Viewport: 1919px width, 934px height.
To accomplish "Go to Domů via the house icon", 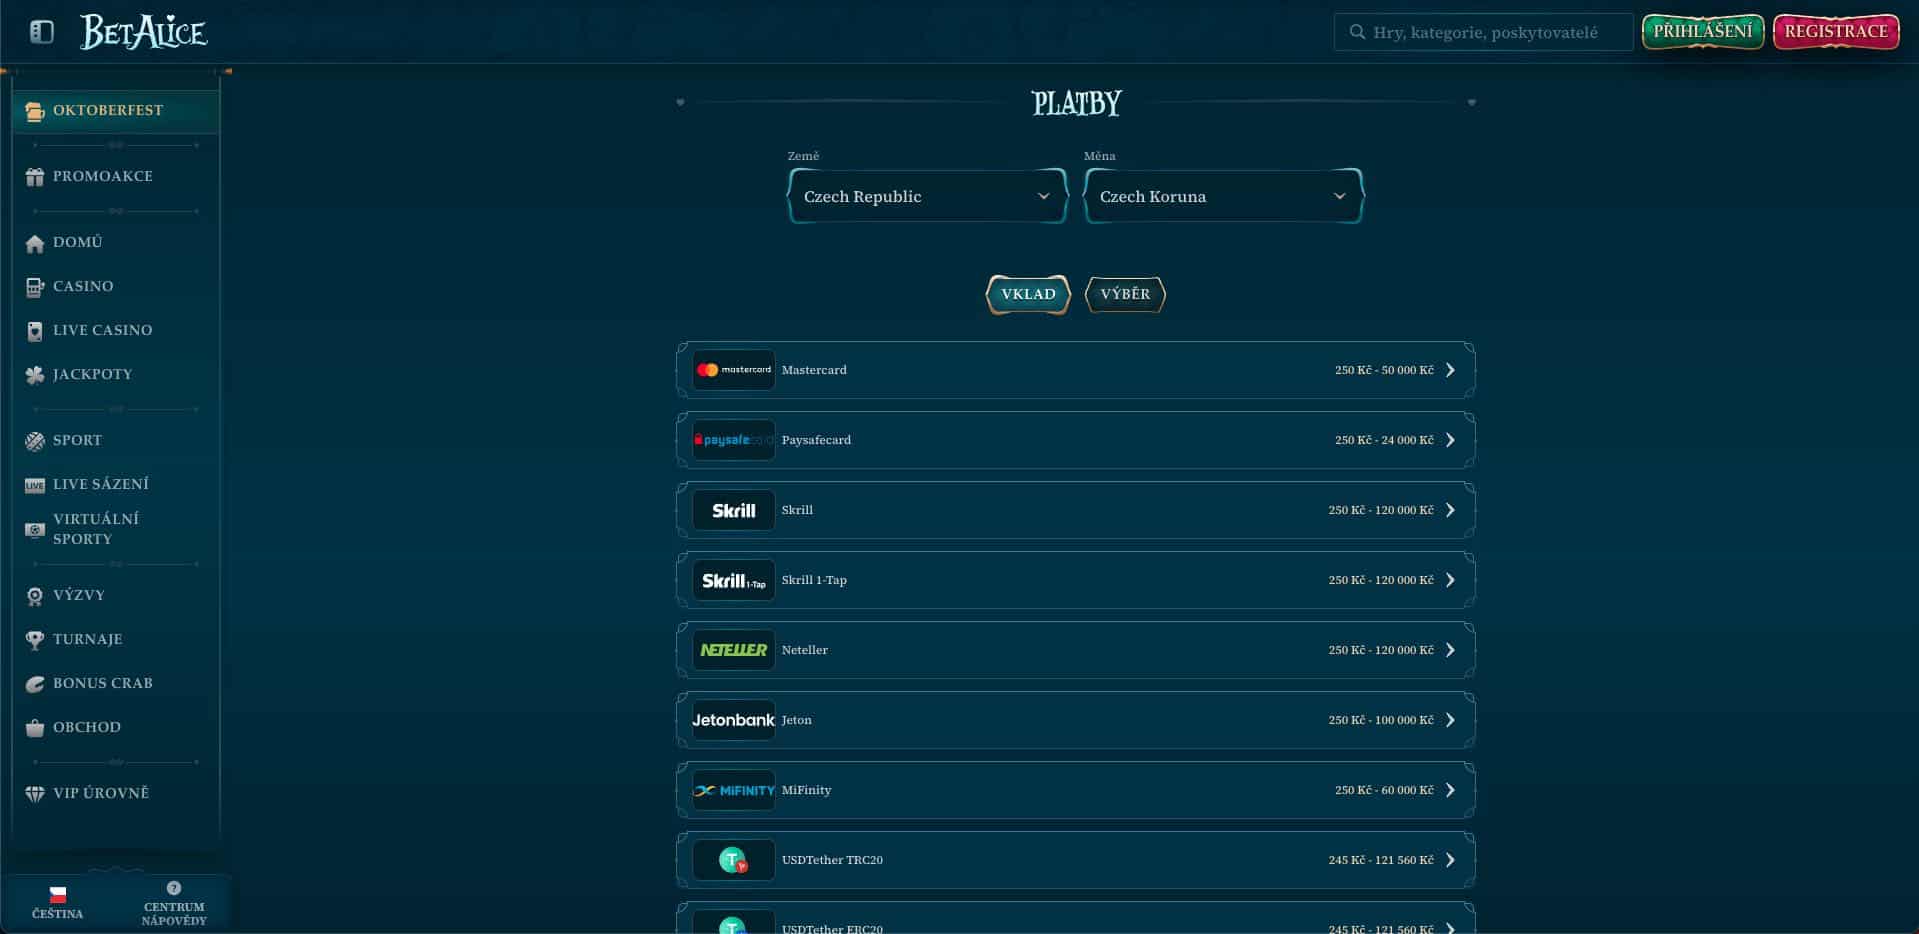I will coord(35,243).
